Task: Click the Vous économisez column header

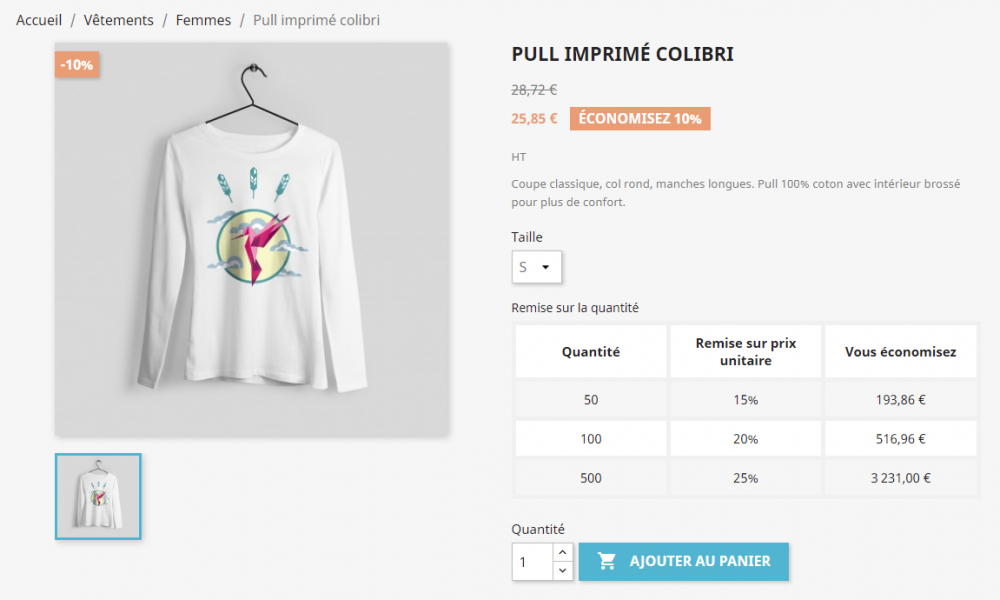Action: 901,351
